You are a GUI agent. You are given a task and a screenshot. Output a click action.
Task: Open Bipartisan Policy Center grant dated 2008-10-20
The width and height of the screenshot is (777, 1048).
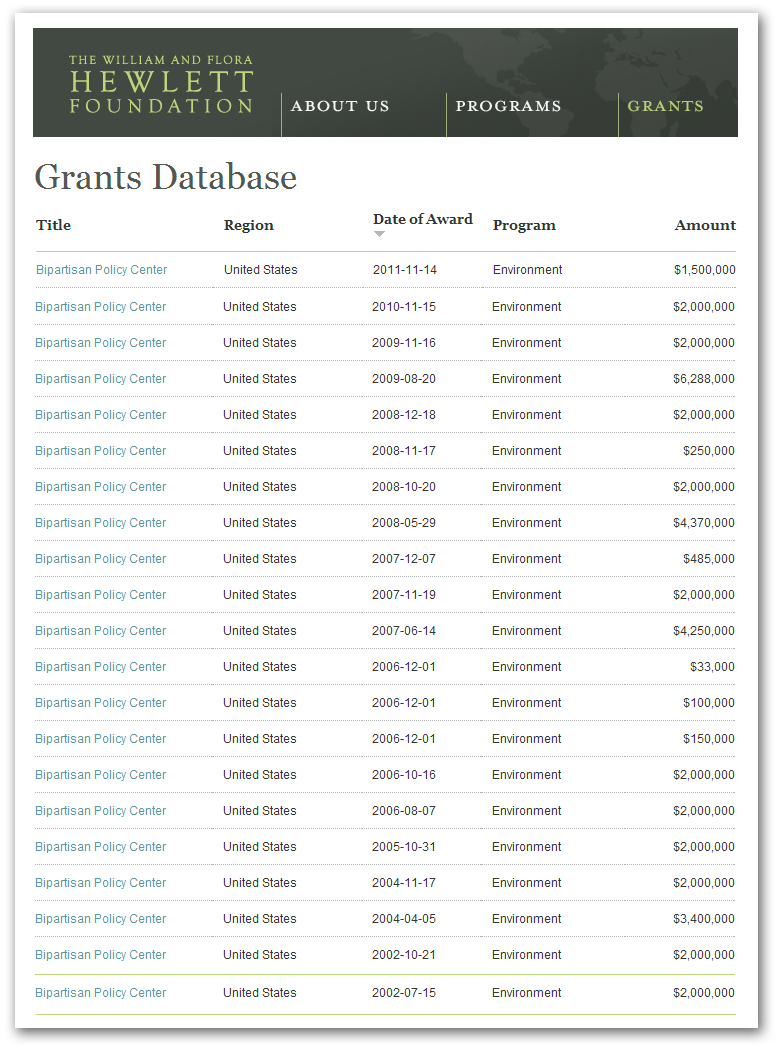(100, 487)
